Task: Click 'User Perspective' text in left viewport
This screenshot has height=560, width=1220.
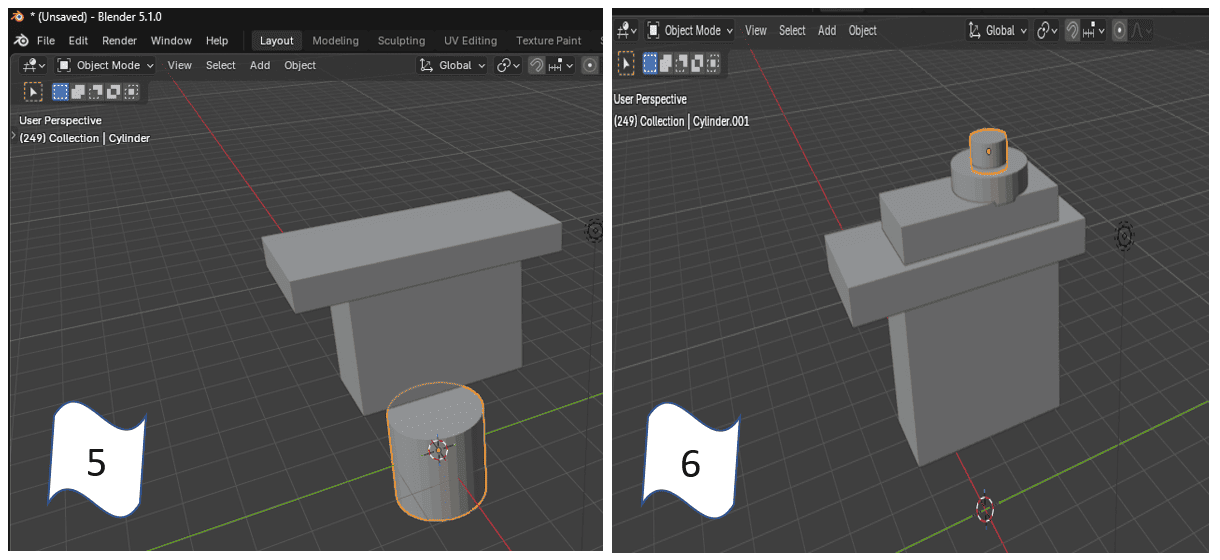Action: pos(60,120)
